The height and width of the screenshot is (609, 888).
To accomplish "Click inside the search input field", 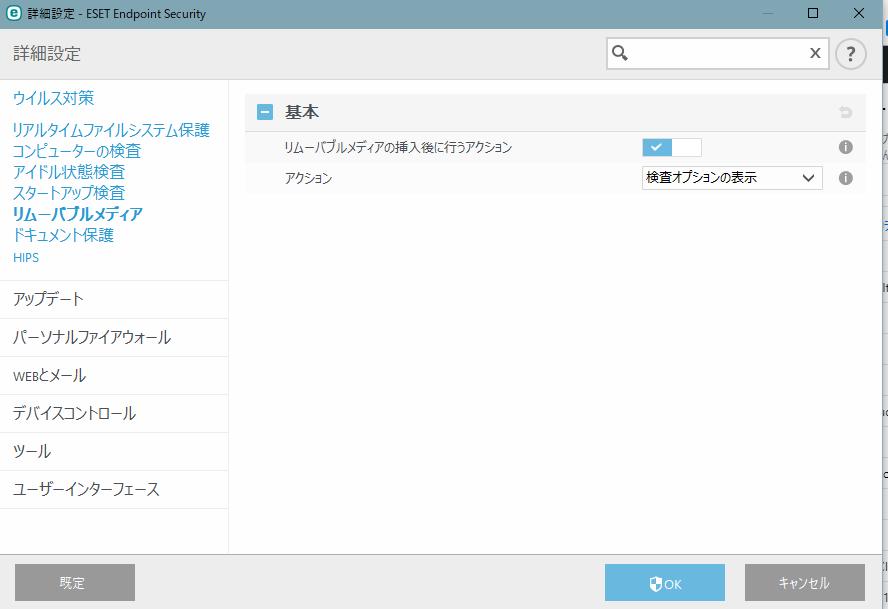I will [718, 53].
